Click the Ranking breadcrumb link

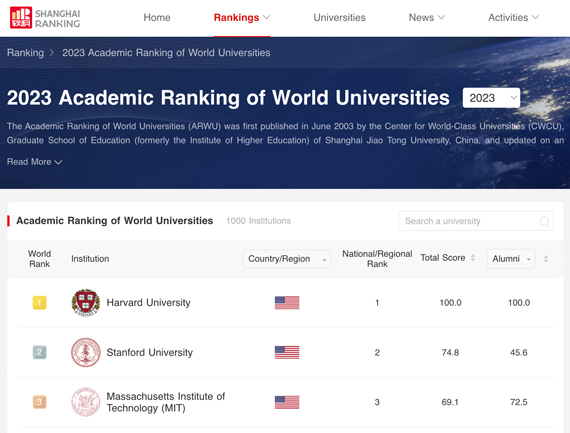(x=25, y=53)
